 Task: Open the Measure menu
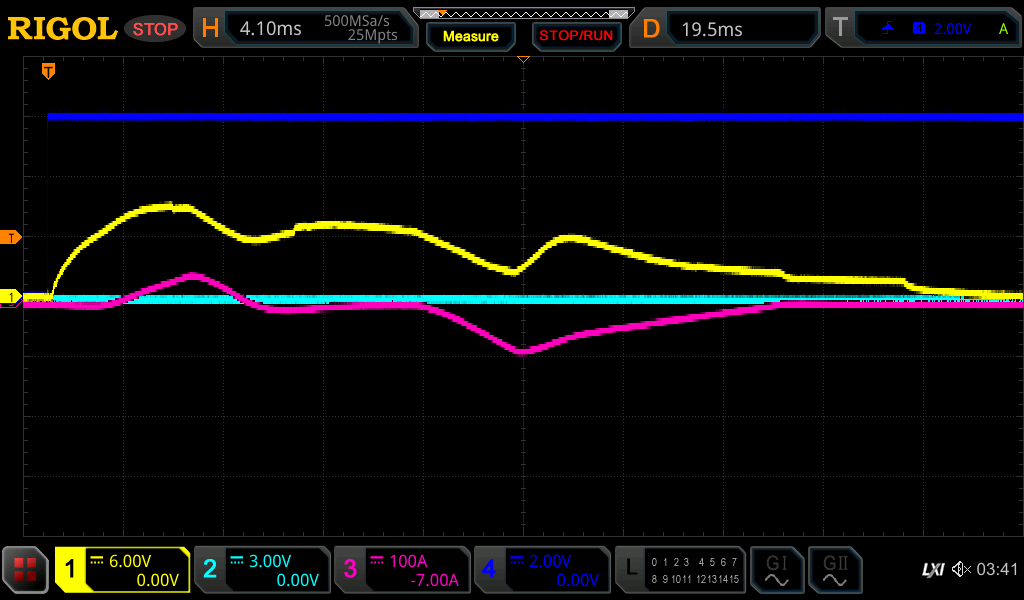coord(470,36)
